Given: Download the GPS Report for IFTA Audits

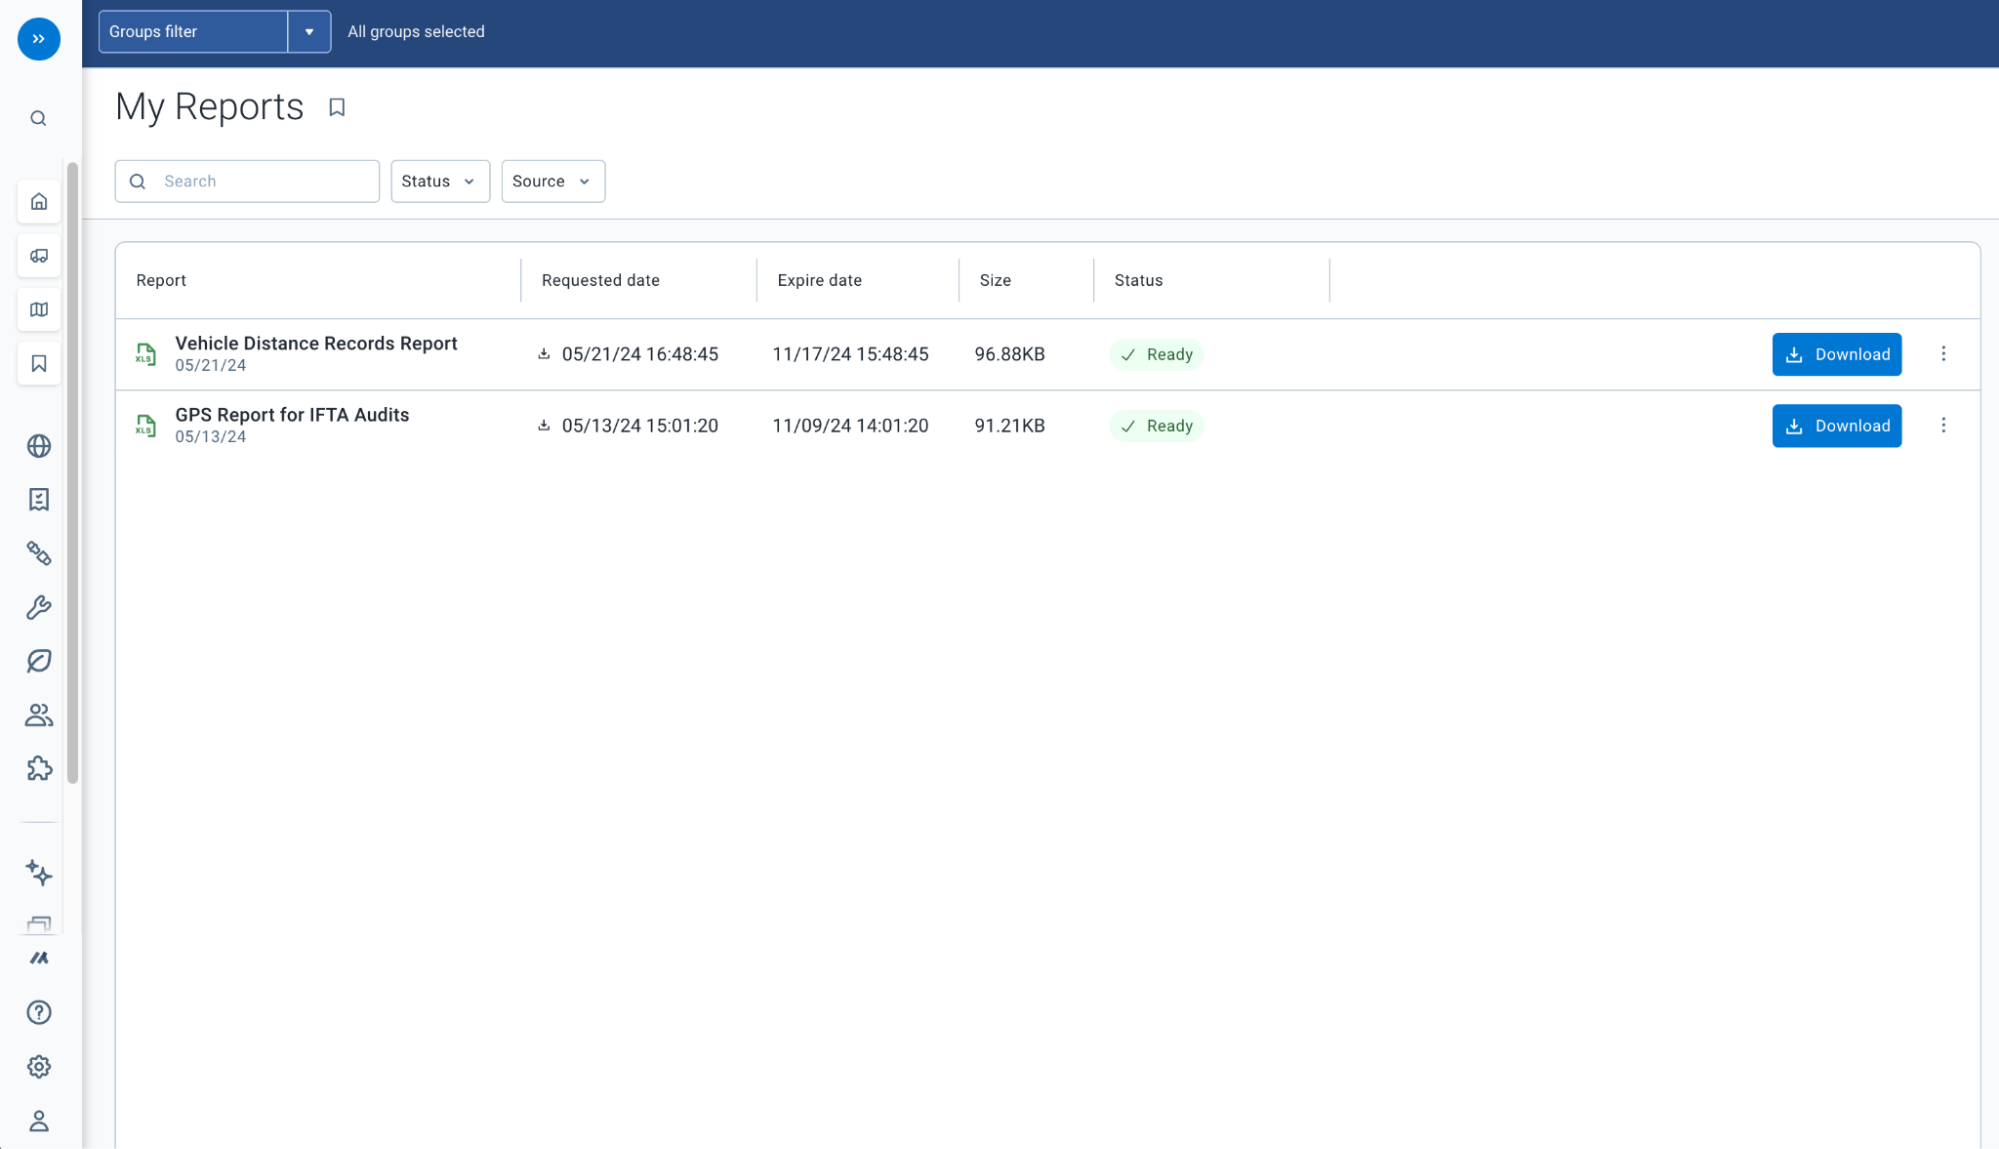Looking at the screenshot, I should (x=1836, y=425).
